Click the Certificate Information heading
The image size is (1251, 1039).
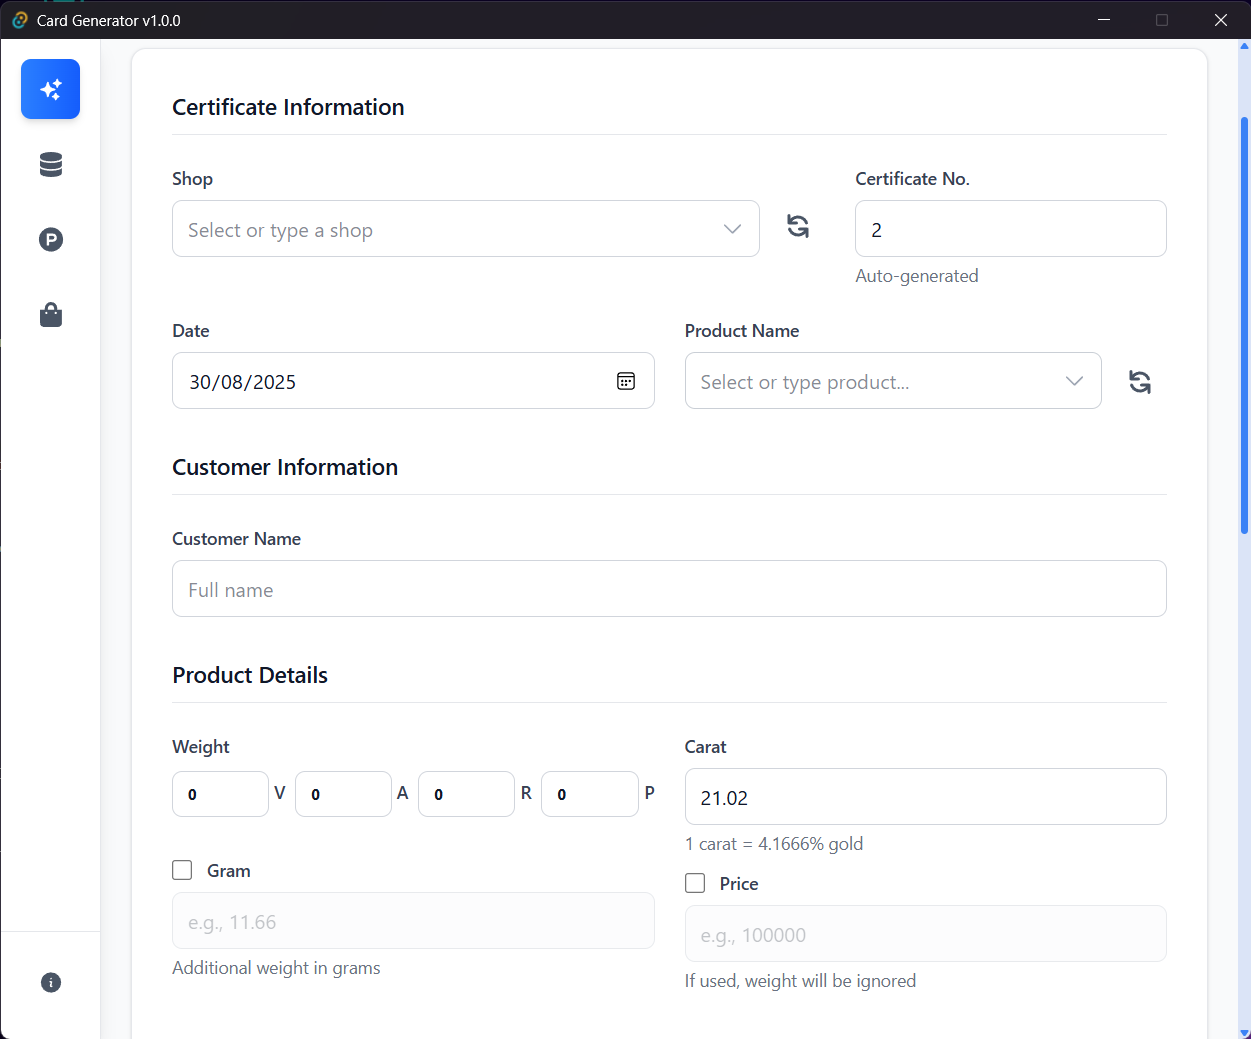point(288,107)
